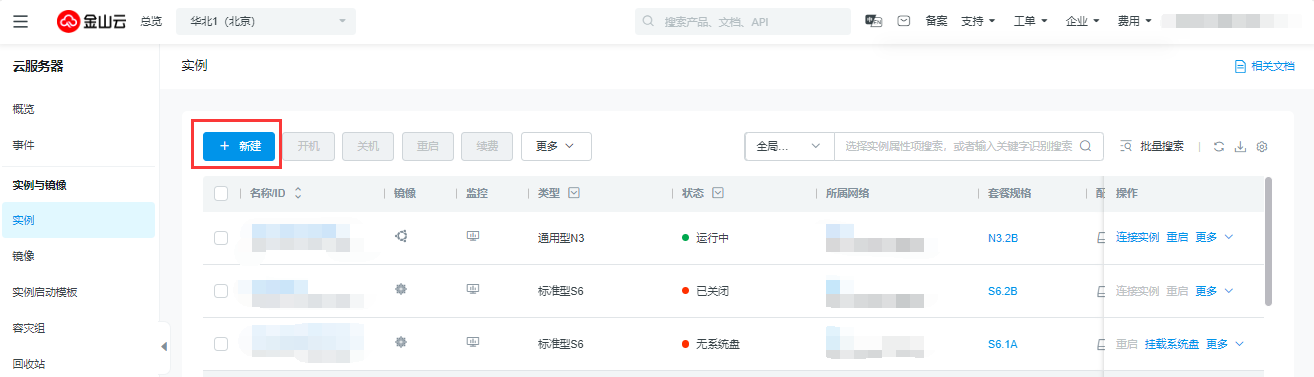Expand 更多 actions for the 运行中 instance
Viewport: 1314px width, 377px height.
(1214, 237)
